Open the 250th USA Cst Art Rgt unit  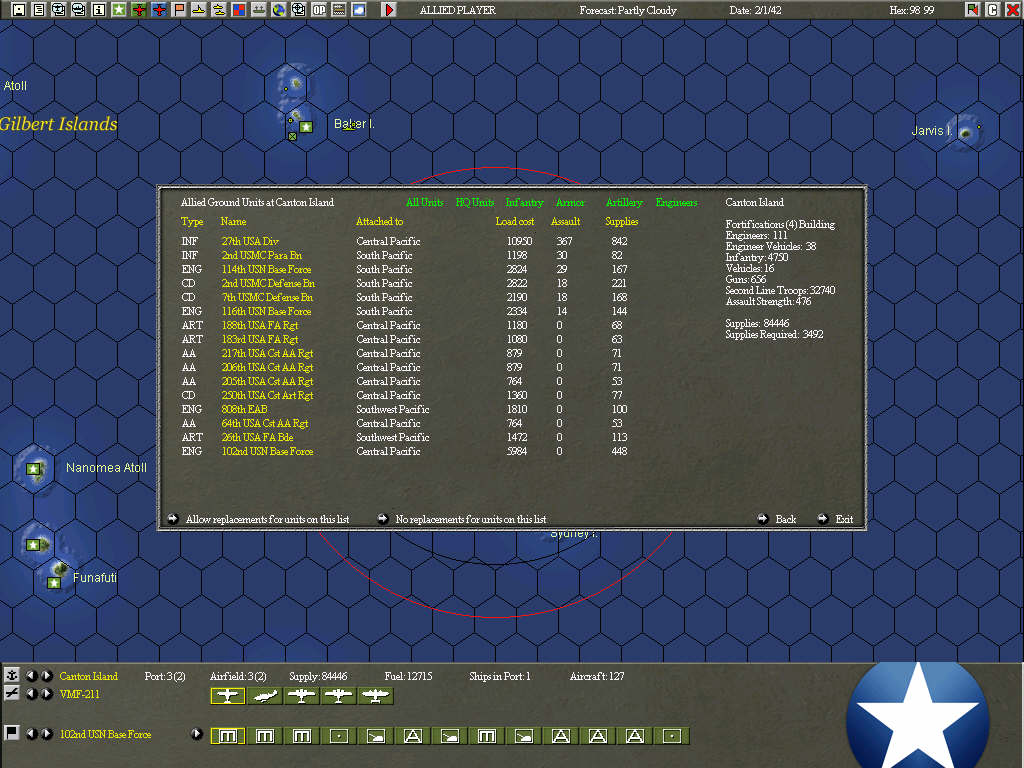(x=267, y=395)
